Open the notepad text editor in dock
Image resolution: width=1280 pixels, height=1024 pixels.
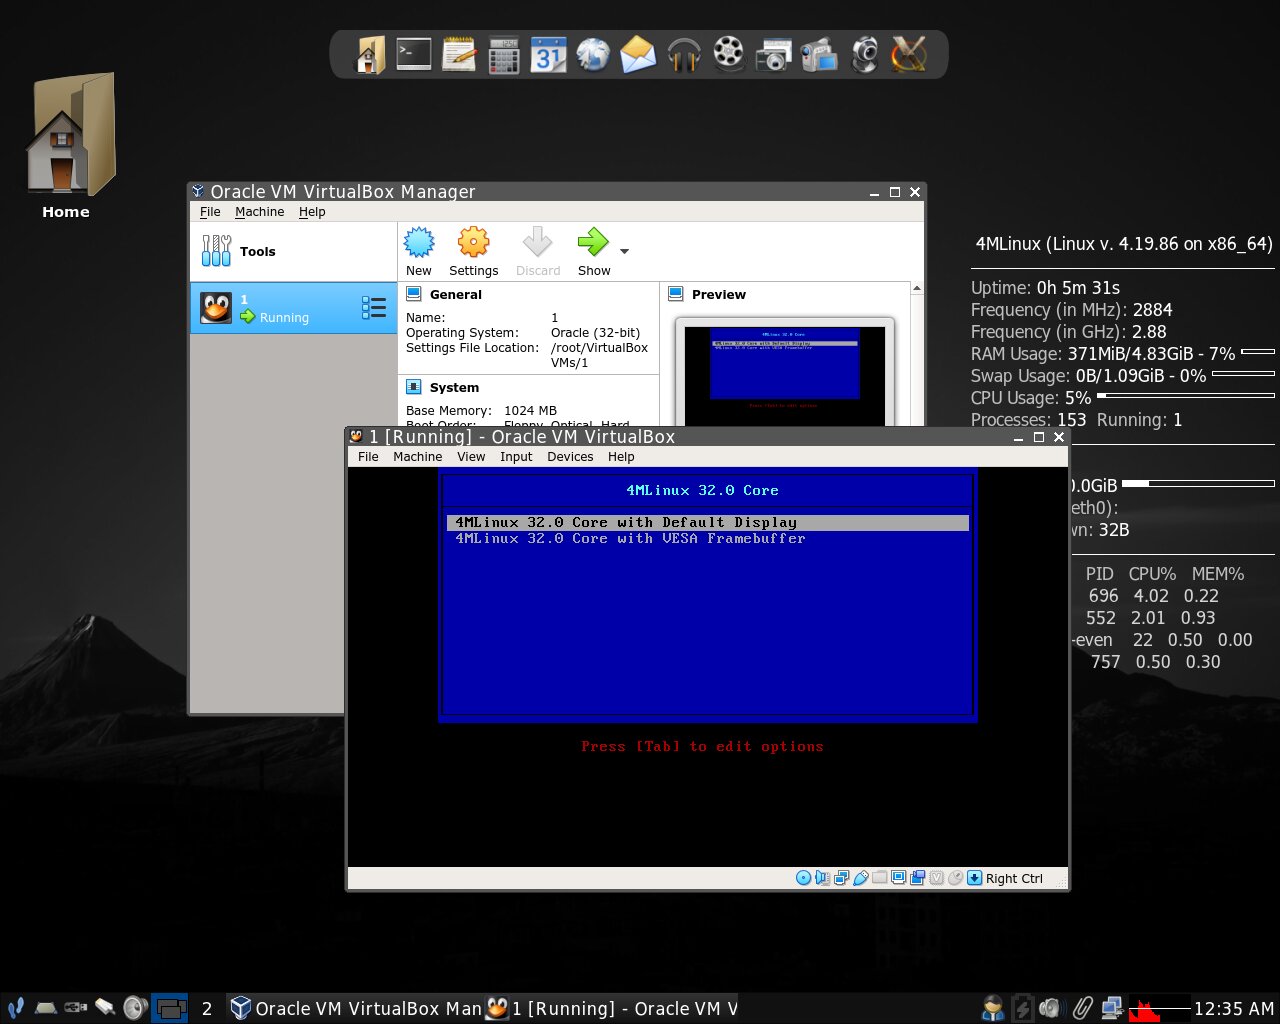[x=459, y=54]
